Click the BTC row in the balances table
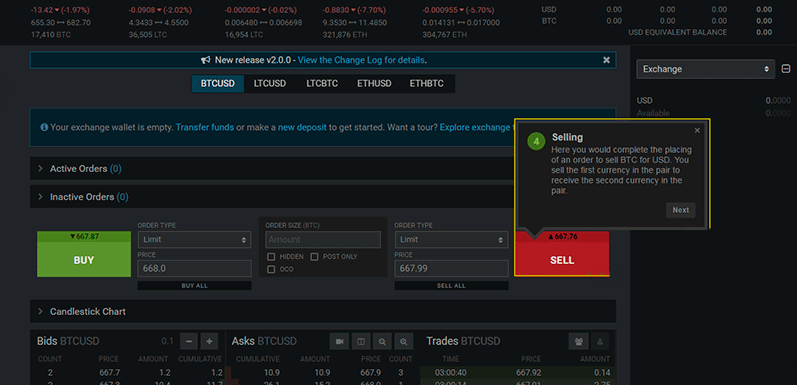 (657, 21)
